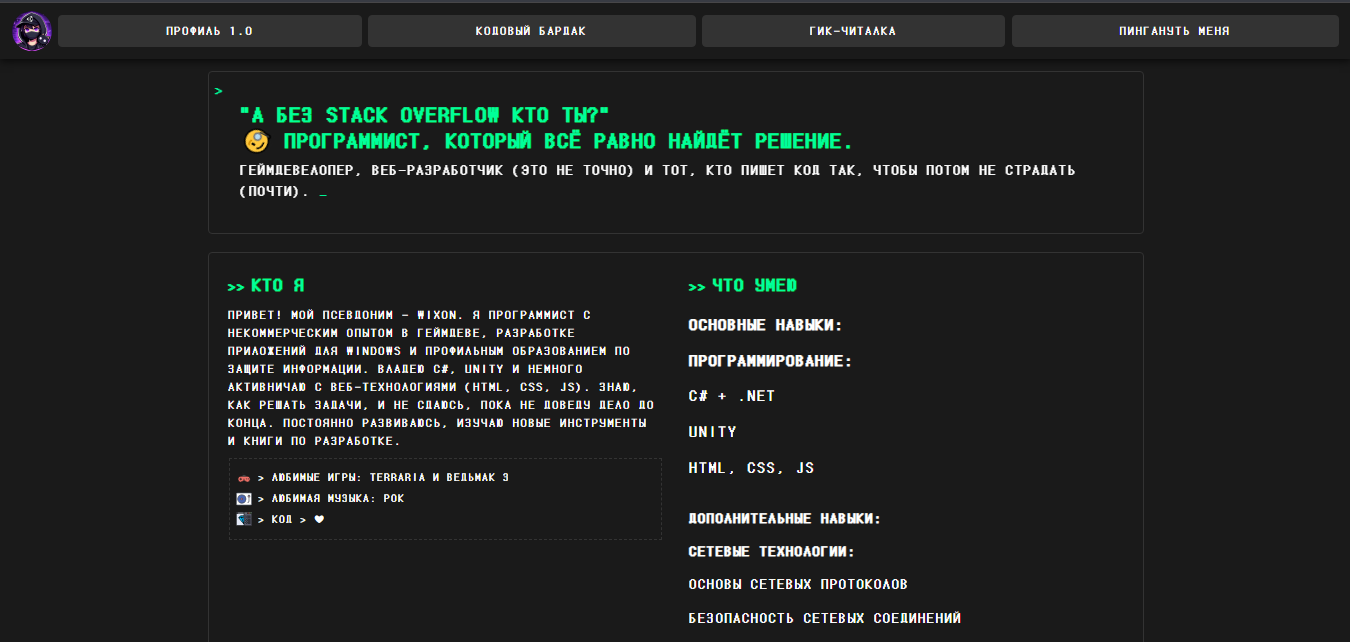Viewport: 1350px width, 642px height.
Task: Select ОСНОВЫ СЕТЕВЫХ ПРОТОКОЛОВ item
Action: pyautogui.click(x=798, y=584)
